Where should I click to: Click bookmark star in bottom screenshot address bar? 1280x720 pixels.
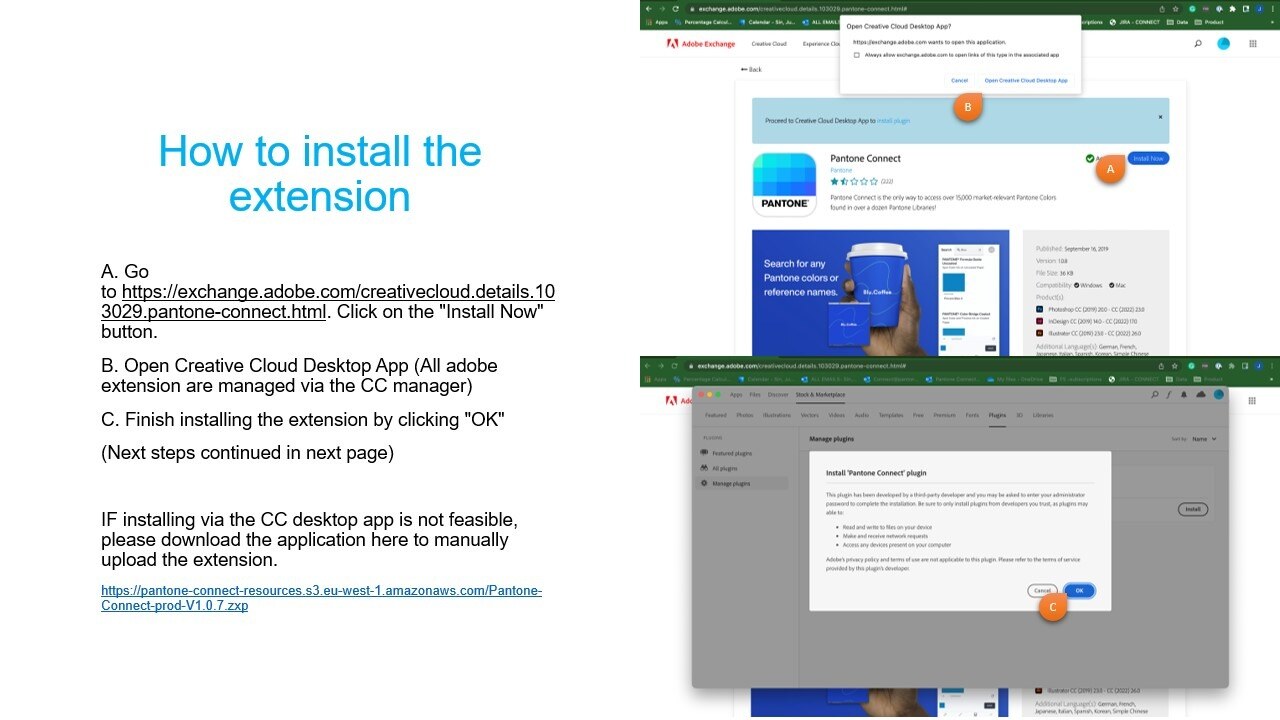(x=1175, y=366)
